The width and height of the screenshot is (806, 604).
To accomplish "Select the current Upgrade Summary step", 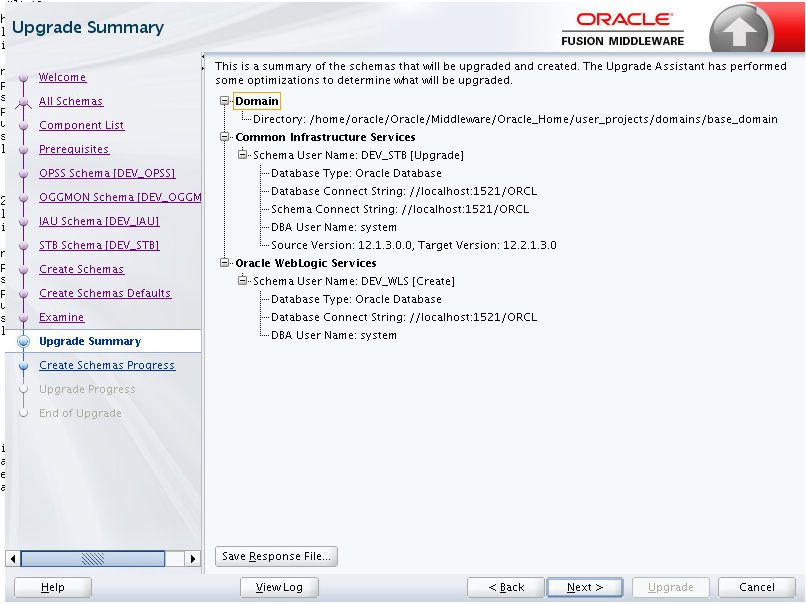I will click(90, 341).
